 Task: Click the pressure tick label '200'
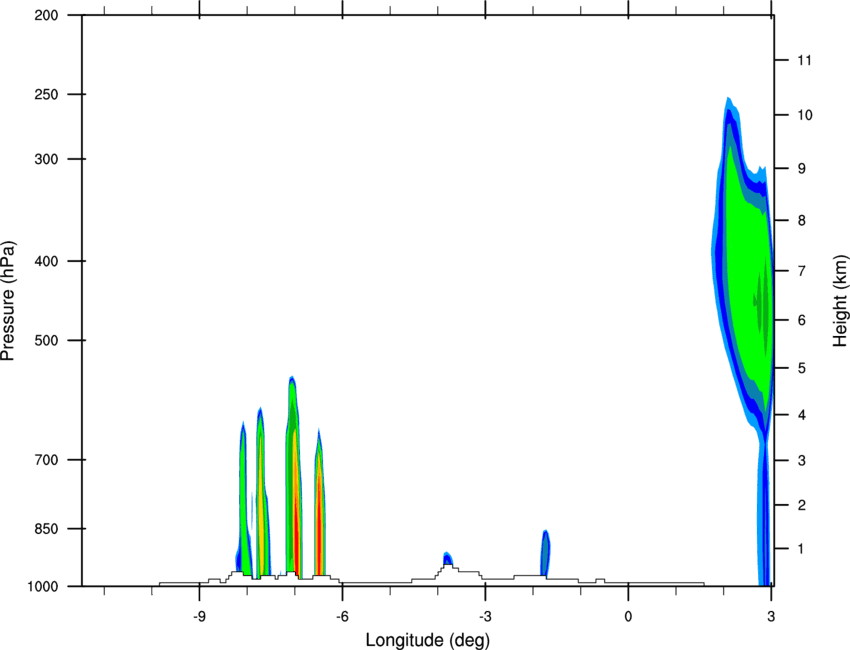coord(46,15)
